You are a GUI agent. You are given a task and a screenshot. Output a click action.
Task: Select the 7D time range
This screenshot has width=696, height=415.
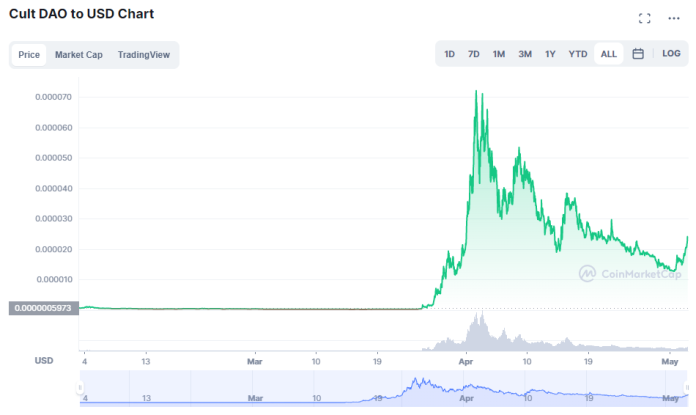(x=474, y=54)
